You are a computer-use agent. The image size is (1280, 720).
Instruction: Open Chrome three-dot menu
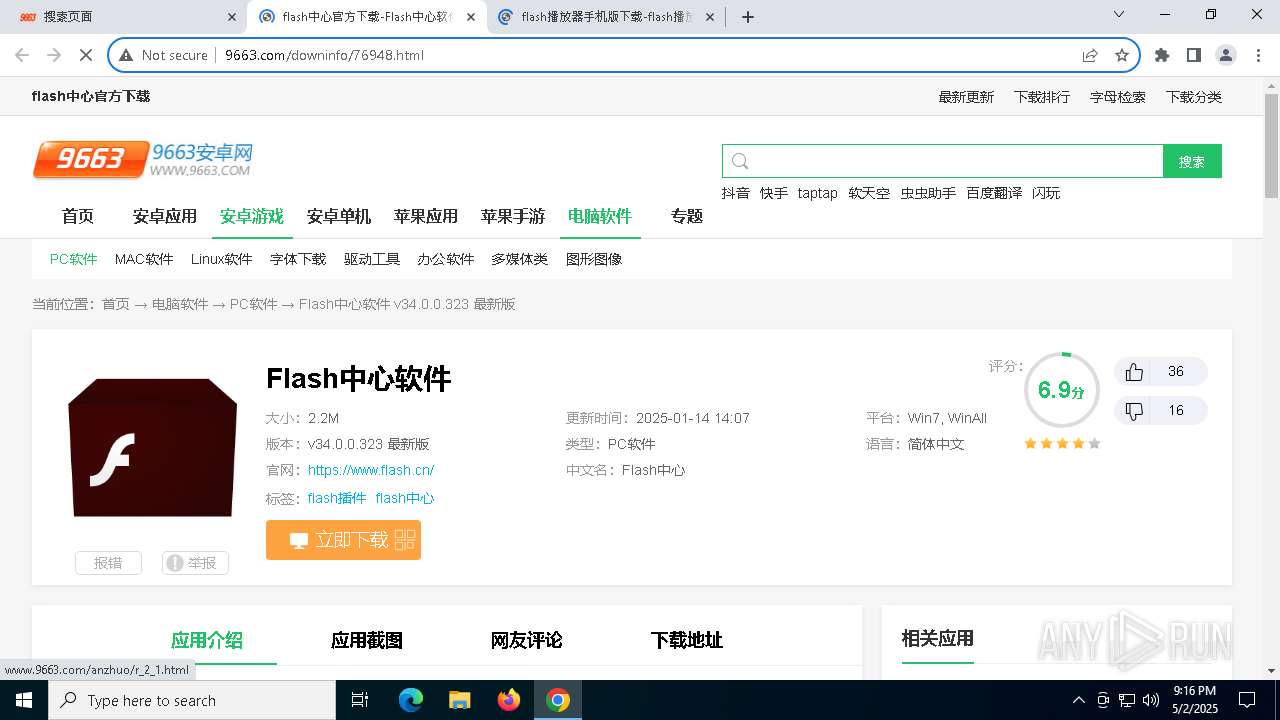[x=1257, y=55]
